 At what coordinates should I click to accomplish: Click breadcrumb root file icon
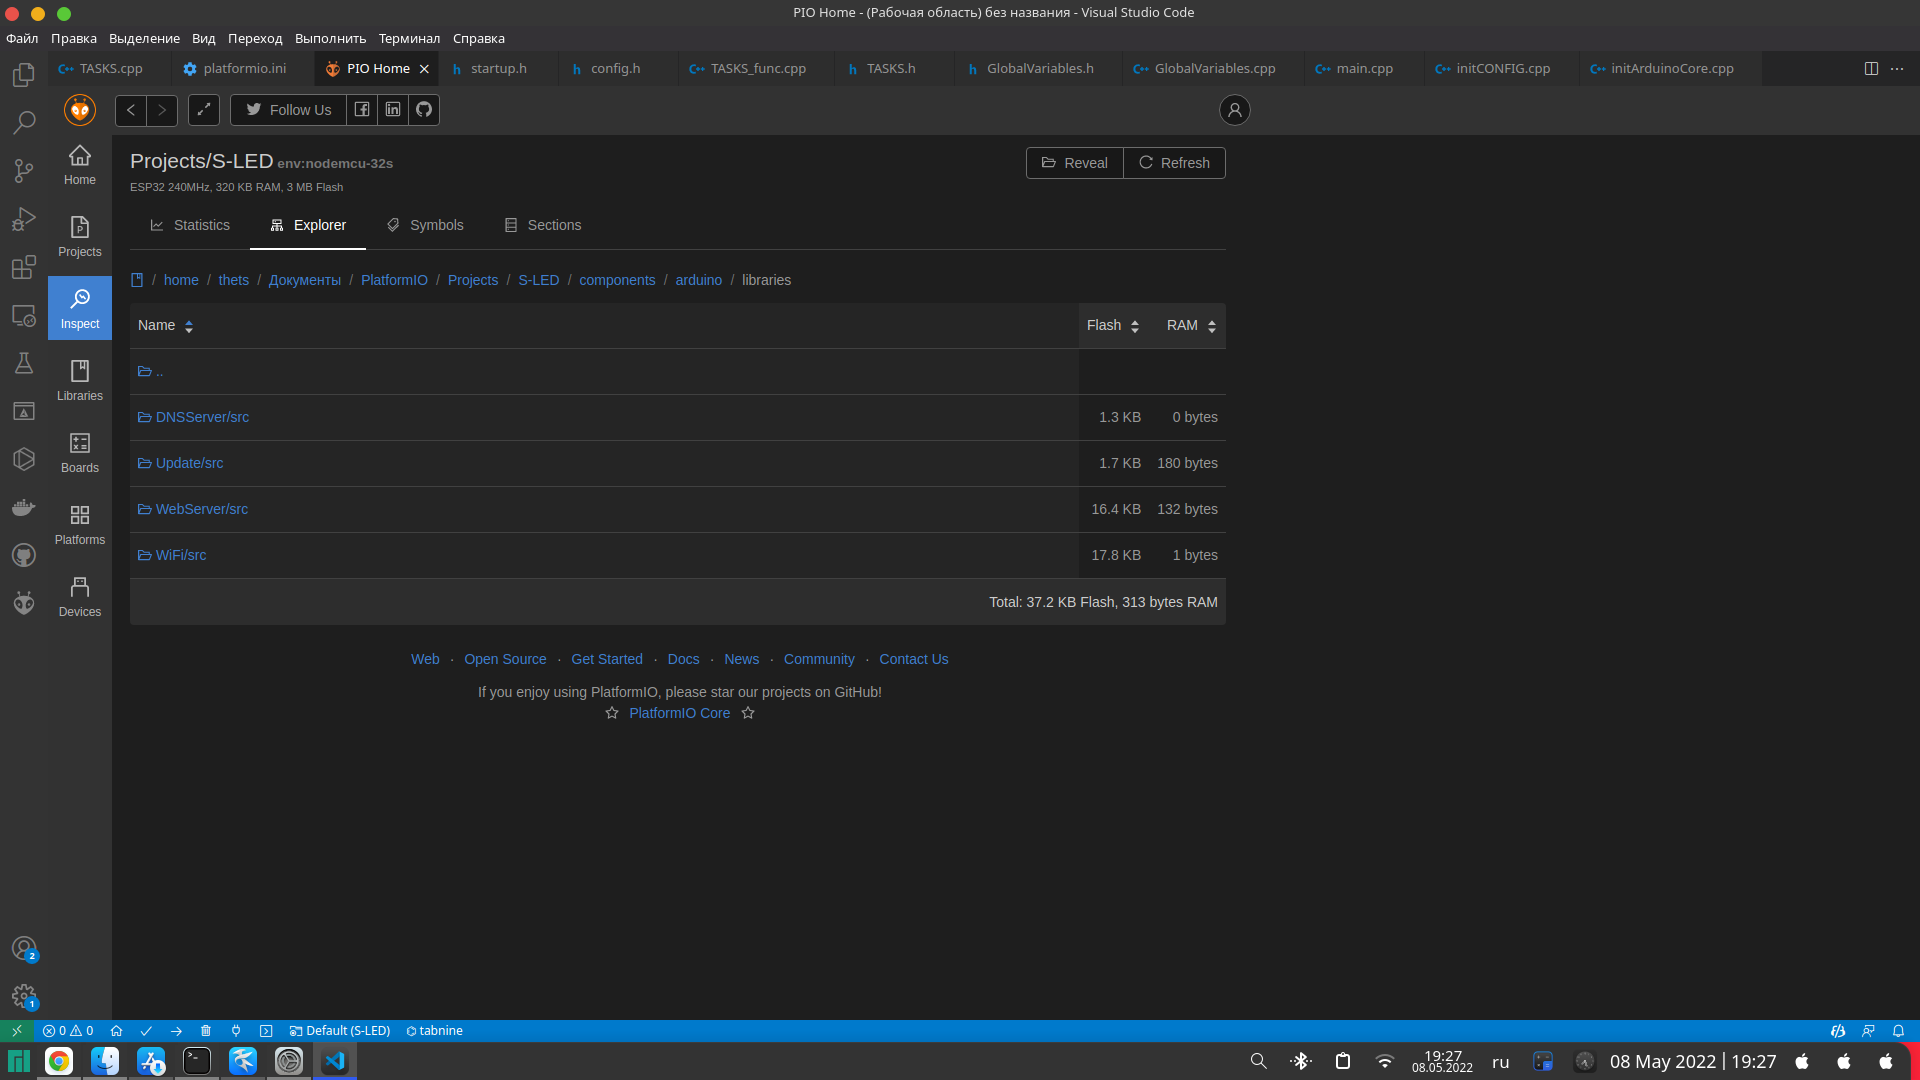coord(137,281)
